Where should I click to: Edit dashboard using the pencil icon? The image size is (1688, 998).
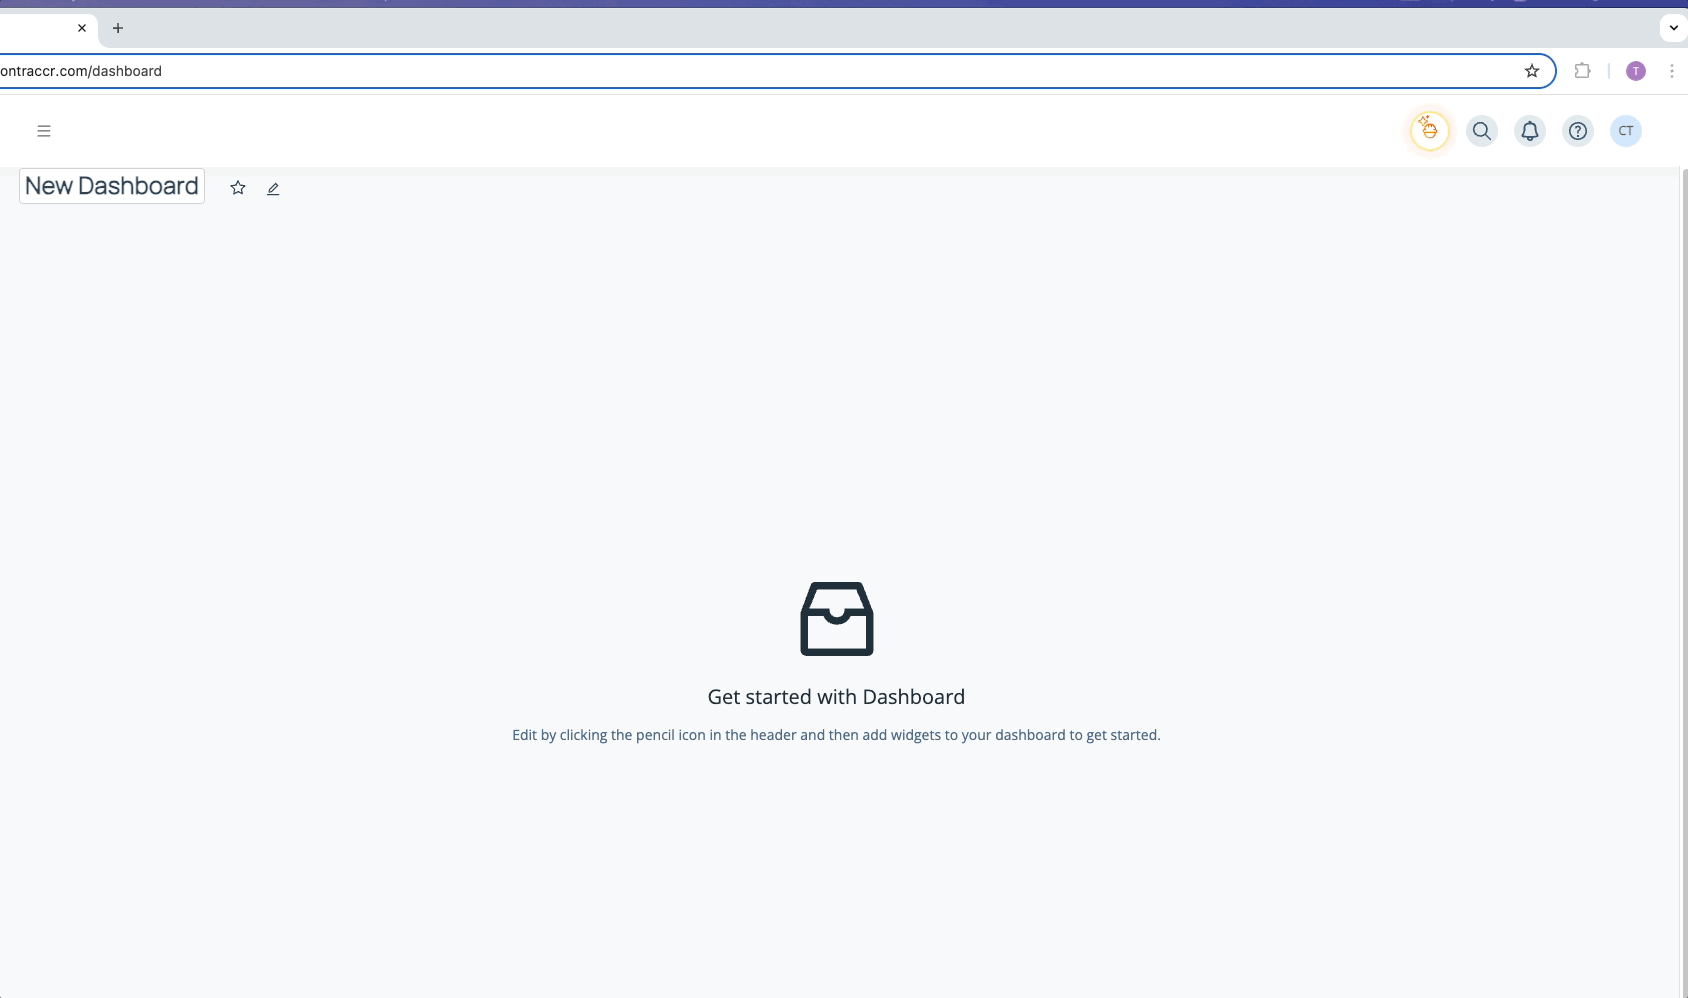point(273,188)
